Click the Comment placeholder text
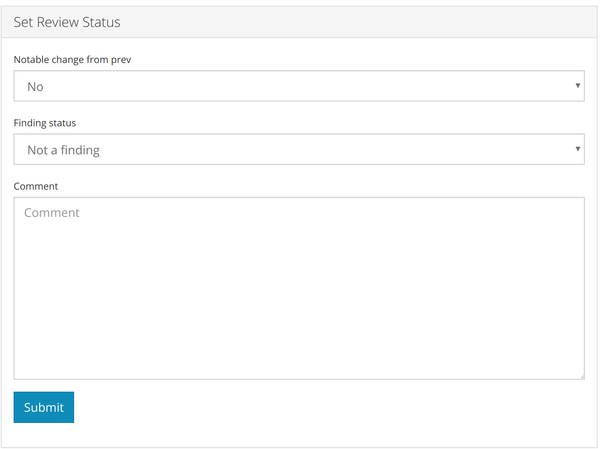Viewport: 600px width, 449px height. click(x=52, y=213)
